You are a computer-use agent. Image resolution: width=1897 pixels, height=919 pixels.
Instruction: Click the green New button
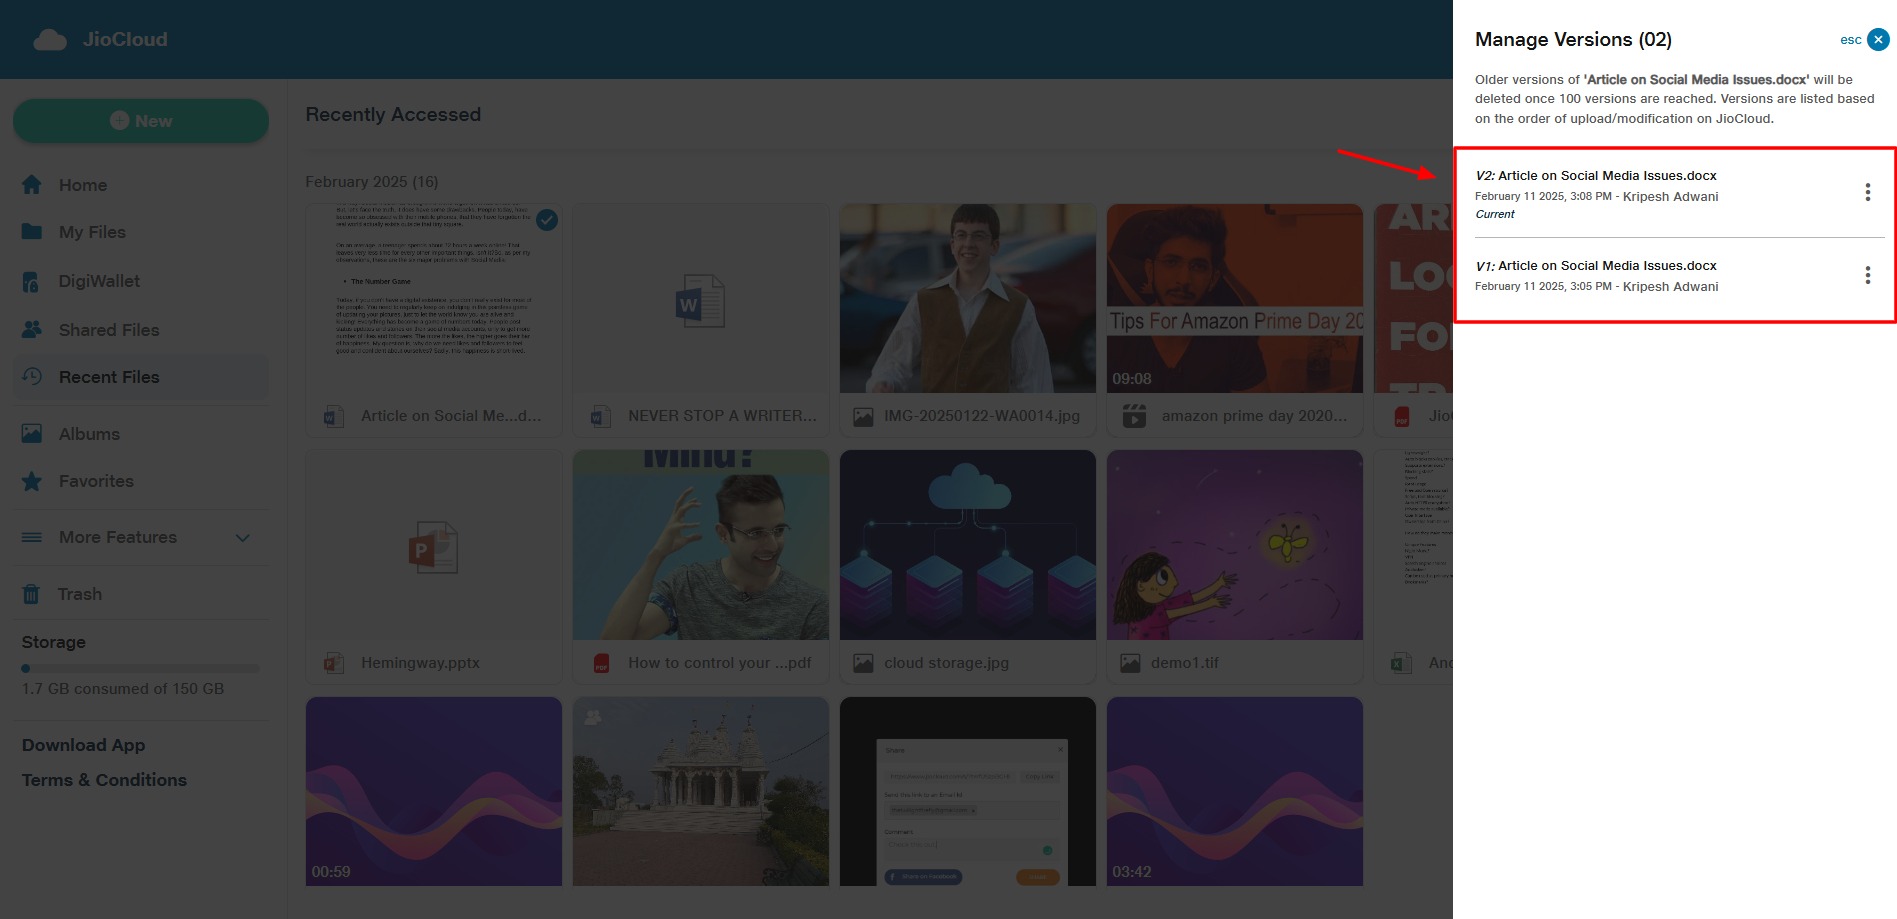(x=141, y=121)
